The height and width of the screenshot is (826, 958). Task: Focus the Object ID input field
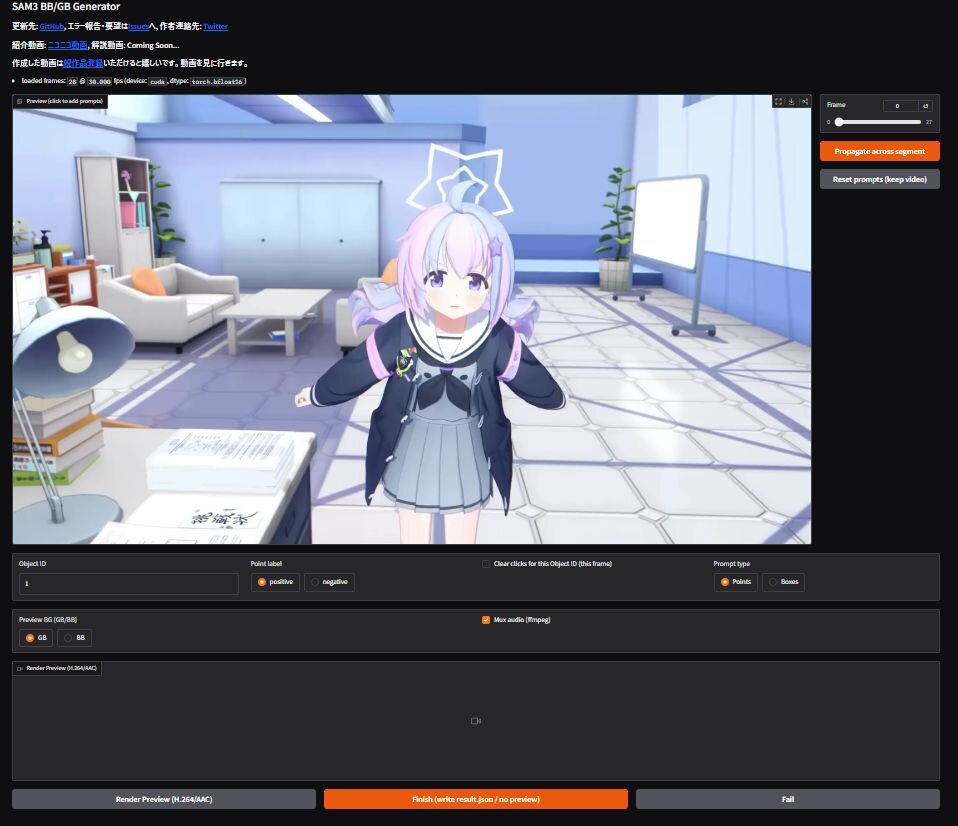coord(128,583)
